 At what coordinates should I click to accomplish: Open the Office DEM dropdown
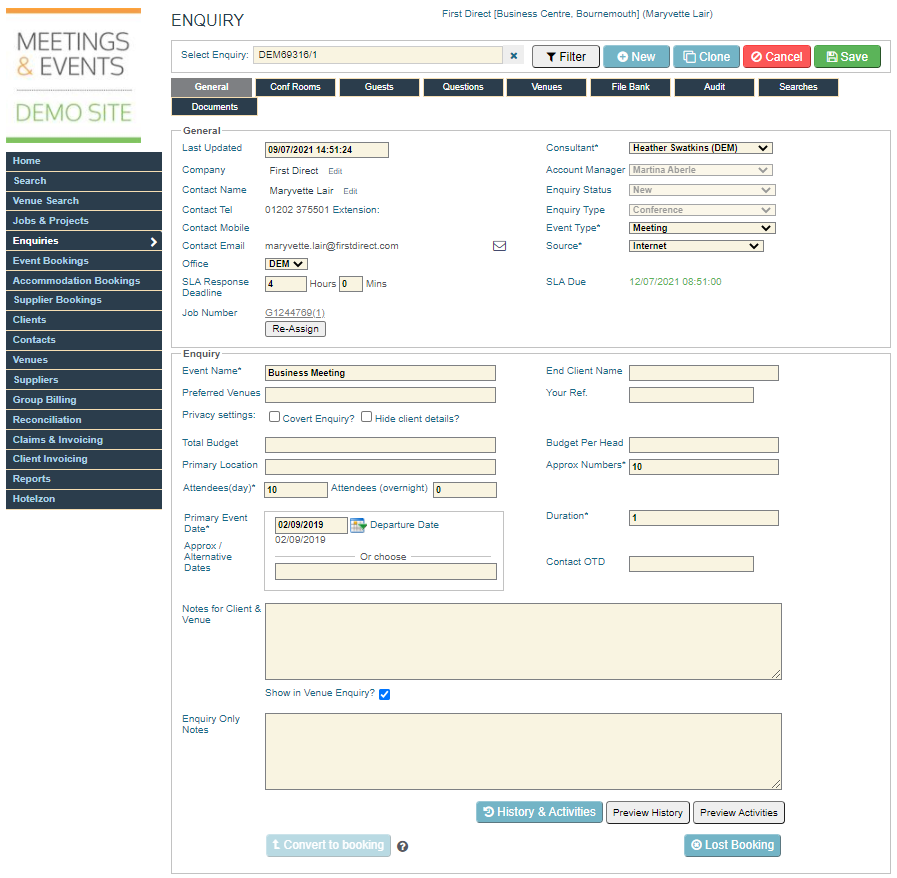286,264
